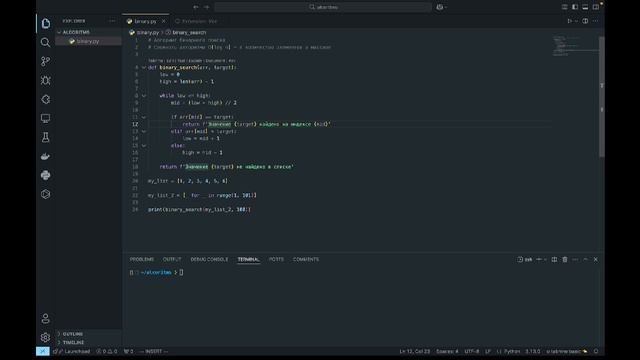The width and height of the screenshot is (640, 360).
Task: Click the Customize Layout icon
Action: [564, 7]
